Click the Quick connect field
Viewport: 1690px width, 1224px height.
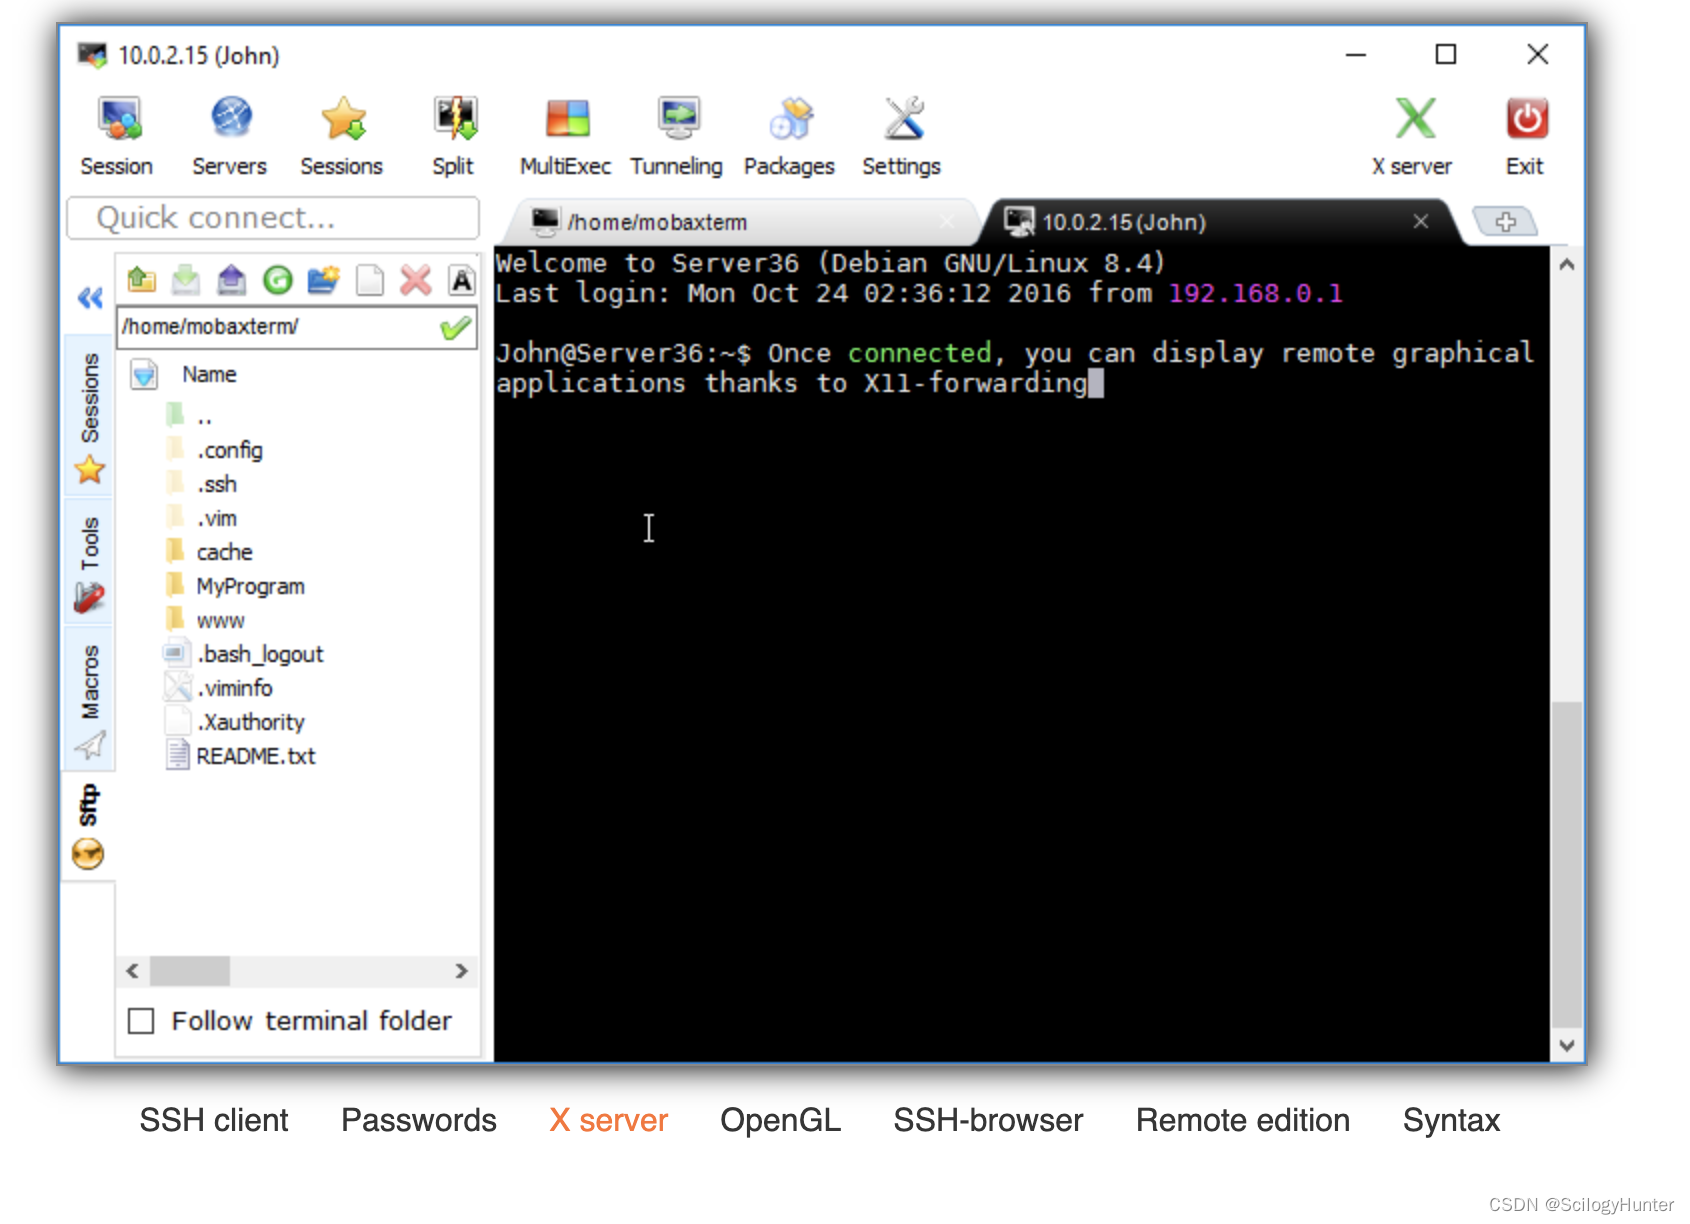pos(273,218)
